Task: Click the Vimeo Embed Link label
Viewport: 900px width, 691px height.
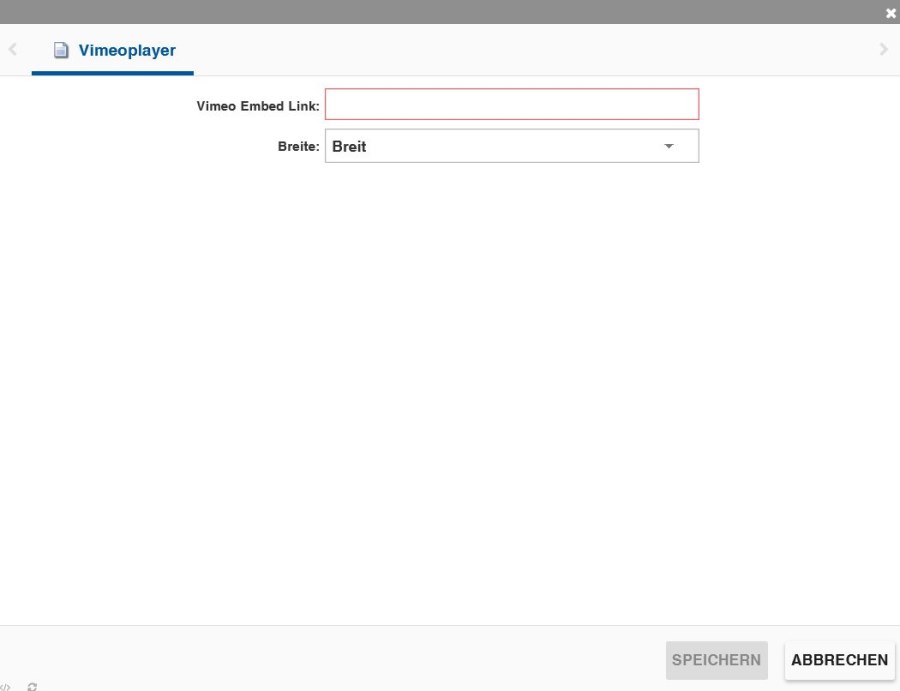Action: (x=258, y=106)
